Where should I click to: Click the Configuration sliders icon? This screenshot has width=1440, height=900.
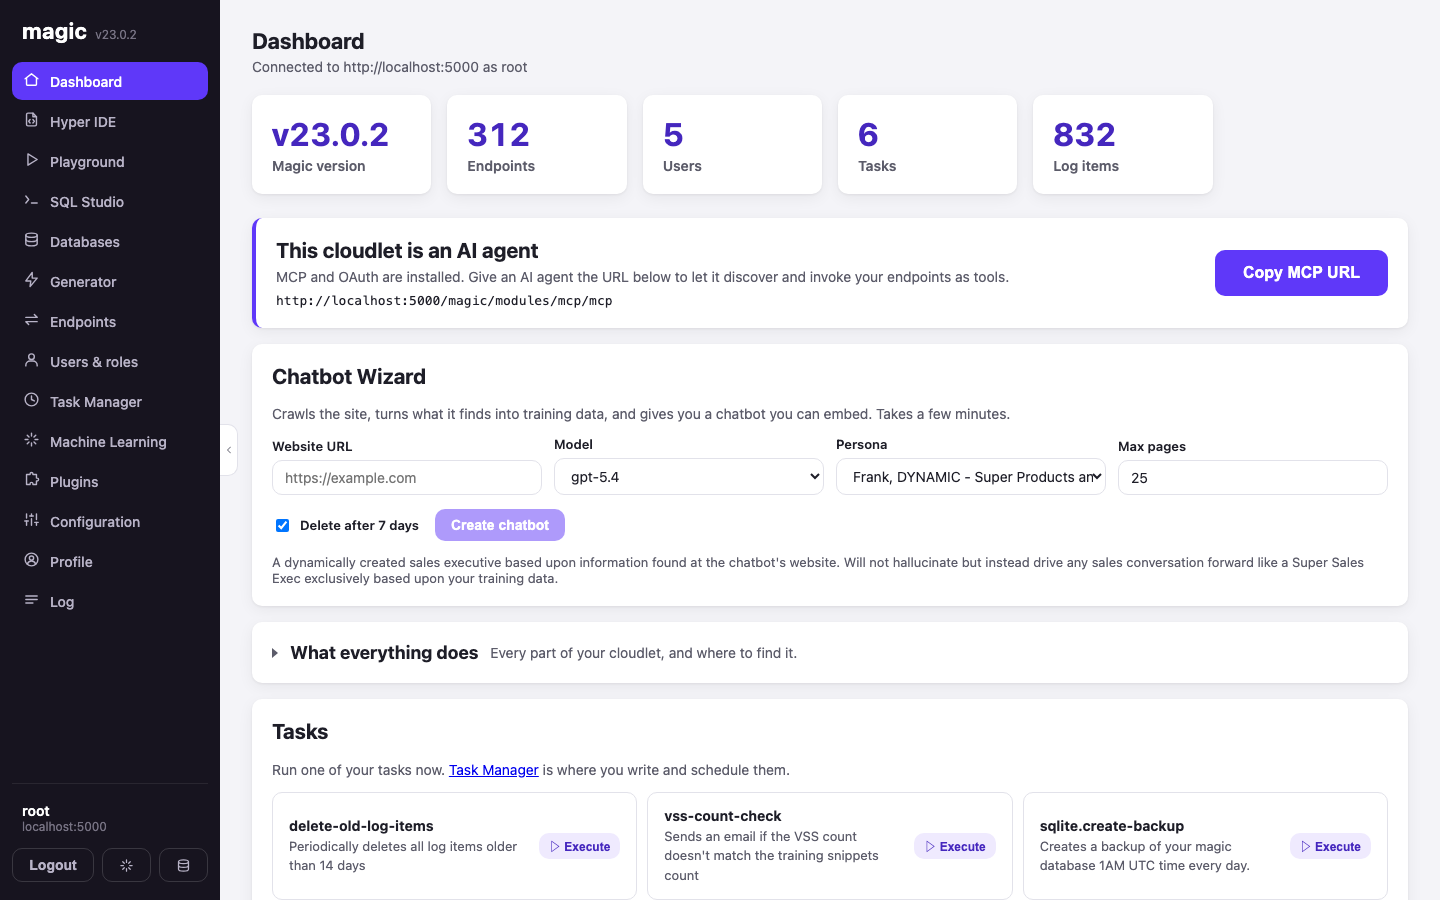(32, 521)
